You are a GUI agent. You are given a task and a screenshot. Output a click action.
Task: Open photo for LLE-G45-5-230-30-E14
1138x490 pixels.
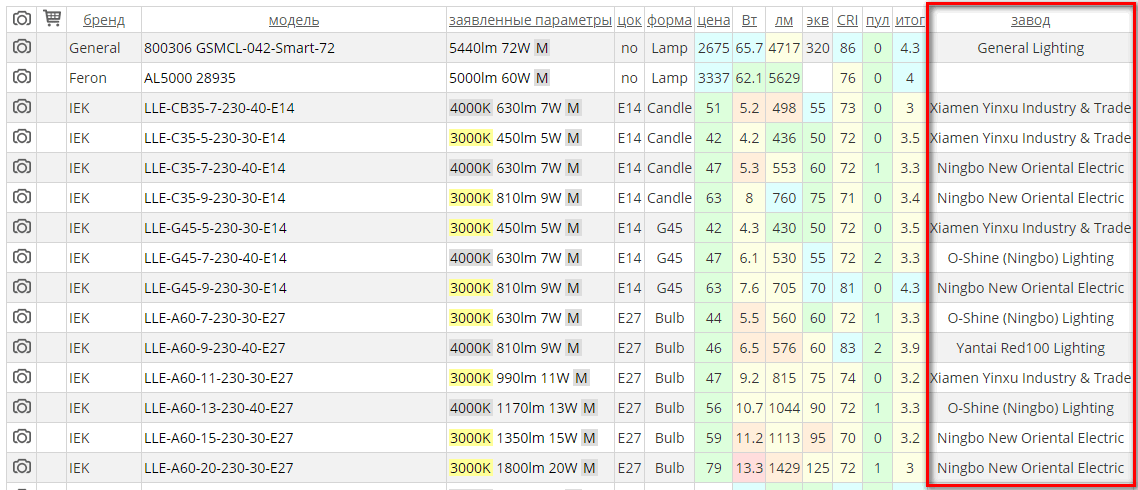[x=22, y=228]
